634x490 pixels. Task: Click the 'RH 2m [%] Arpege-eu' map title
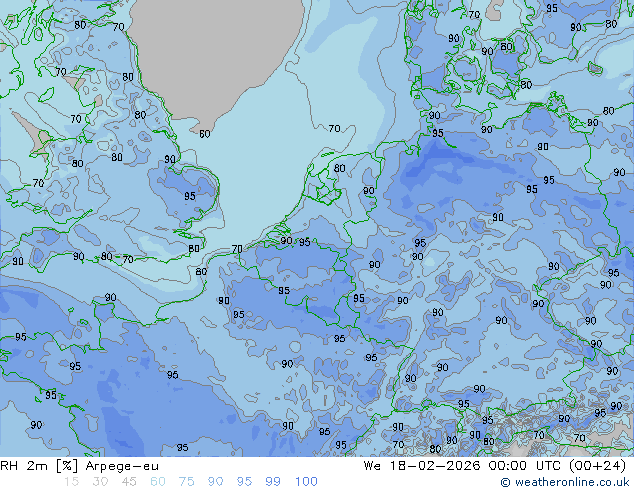click(x=80, y=466)
